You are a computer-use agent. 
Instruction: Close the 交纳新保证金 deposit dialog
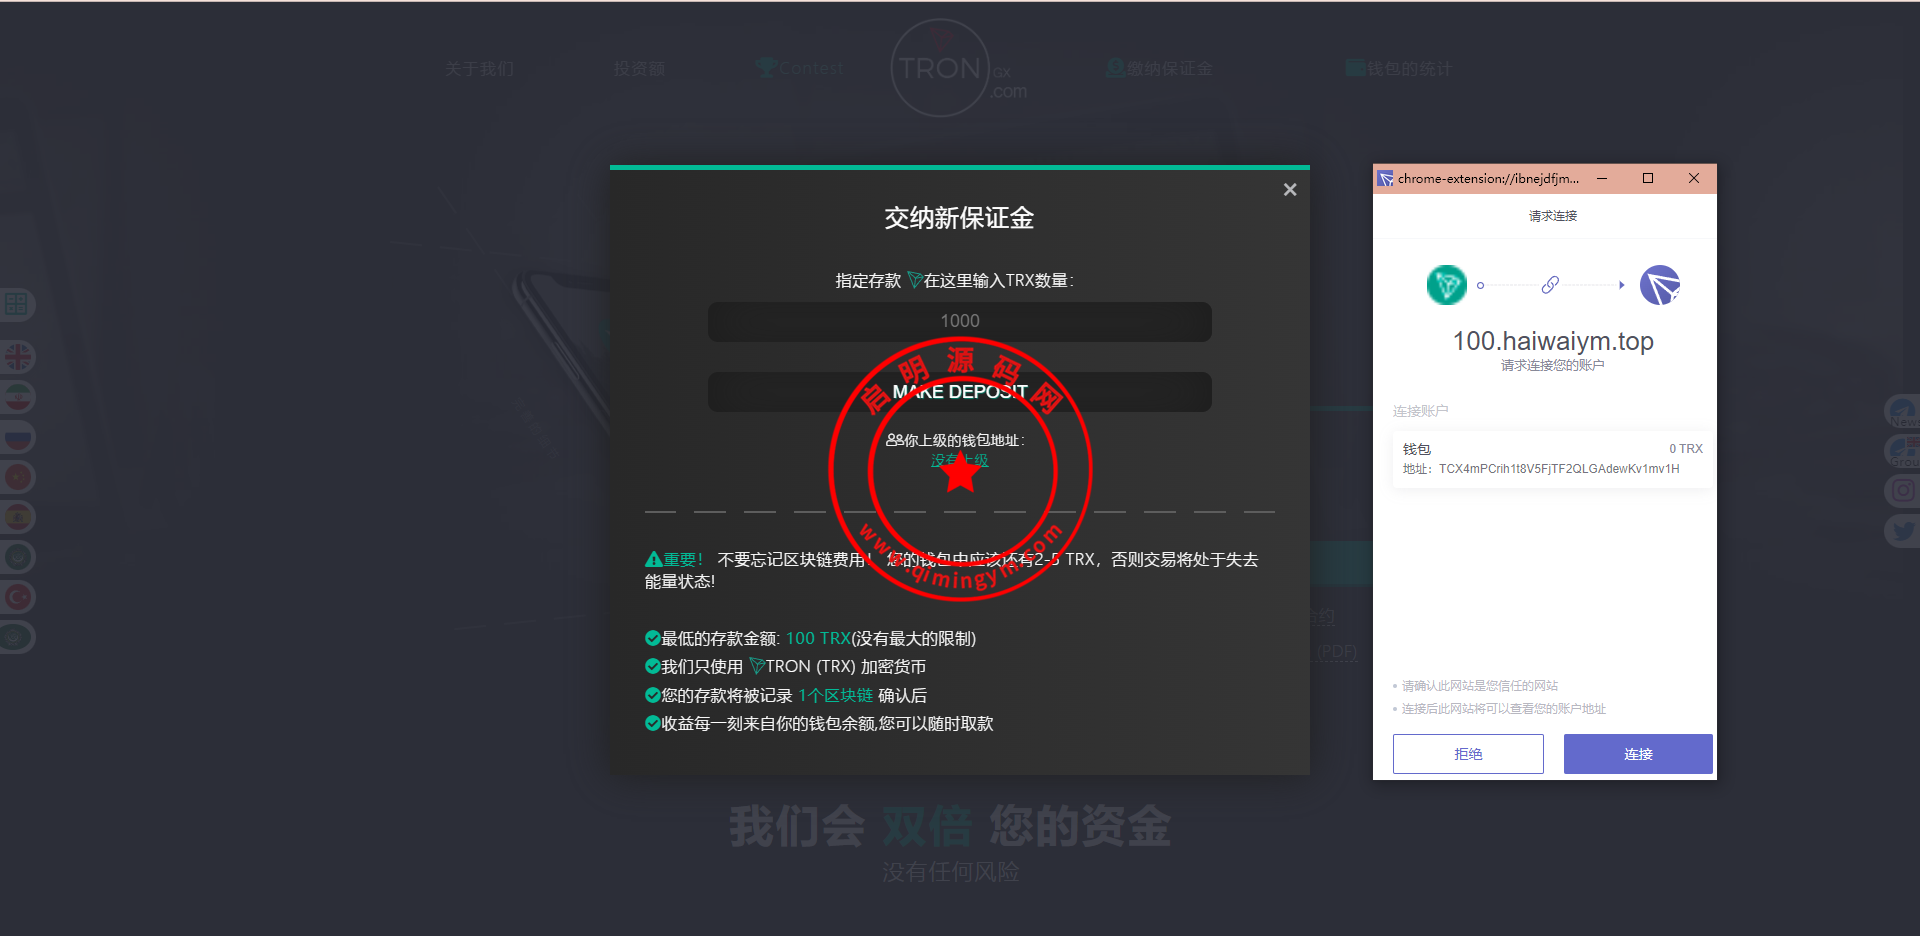click(x=1290, y=190)
